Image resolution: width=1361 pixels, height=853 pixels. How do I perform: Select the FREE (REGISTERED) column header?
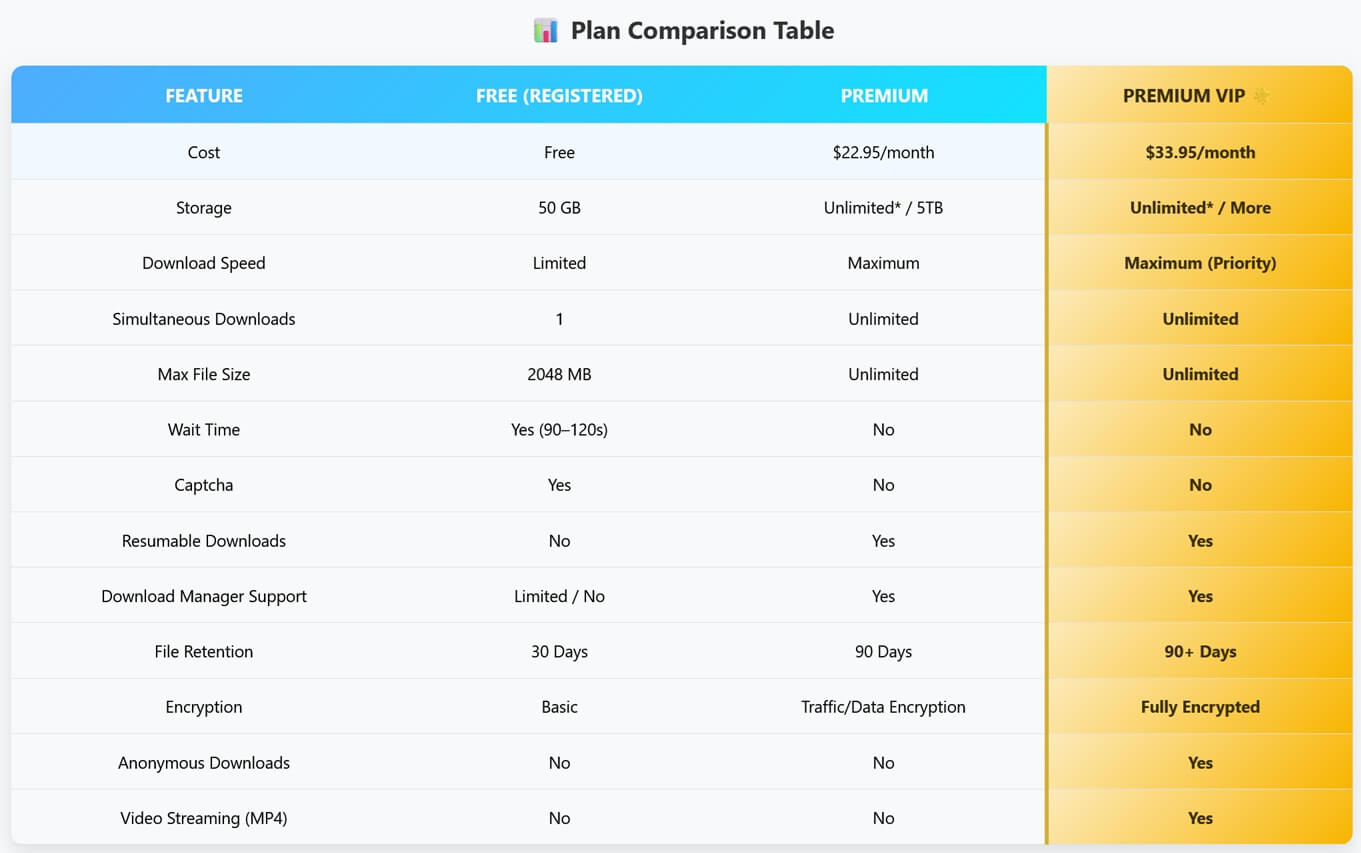pos(559,96)
